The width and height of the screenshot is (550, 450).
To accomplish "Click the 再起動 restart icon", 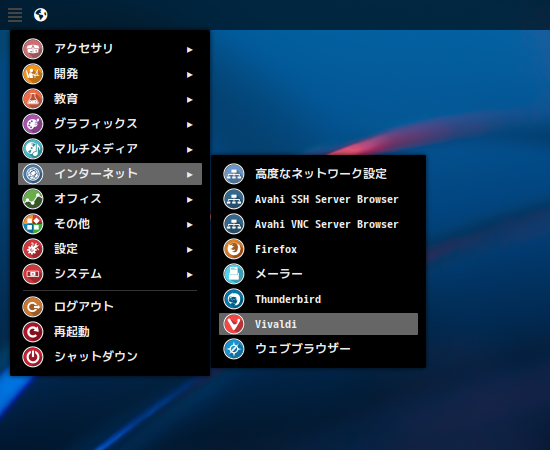I will (33, 332).
